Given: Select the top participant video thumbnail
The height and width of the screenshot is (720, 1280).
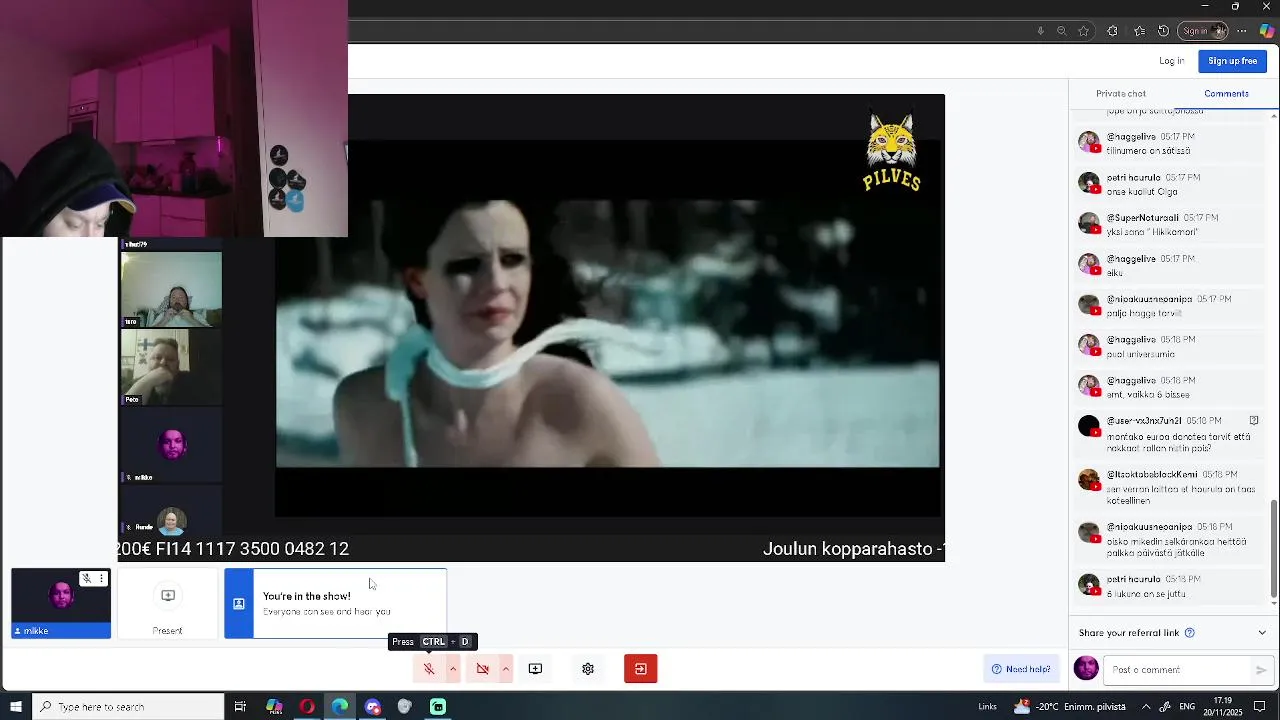Looking at the screenshot, I should (x=171, y=289).
